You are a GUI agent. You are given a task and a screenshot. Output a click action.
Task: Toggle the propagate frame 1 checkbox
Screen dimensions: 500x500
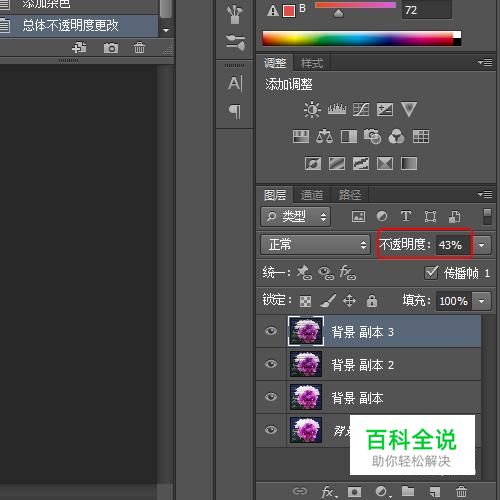point(431,273)
